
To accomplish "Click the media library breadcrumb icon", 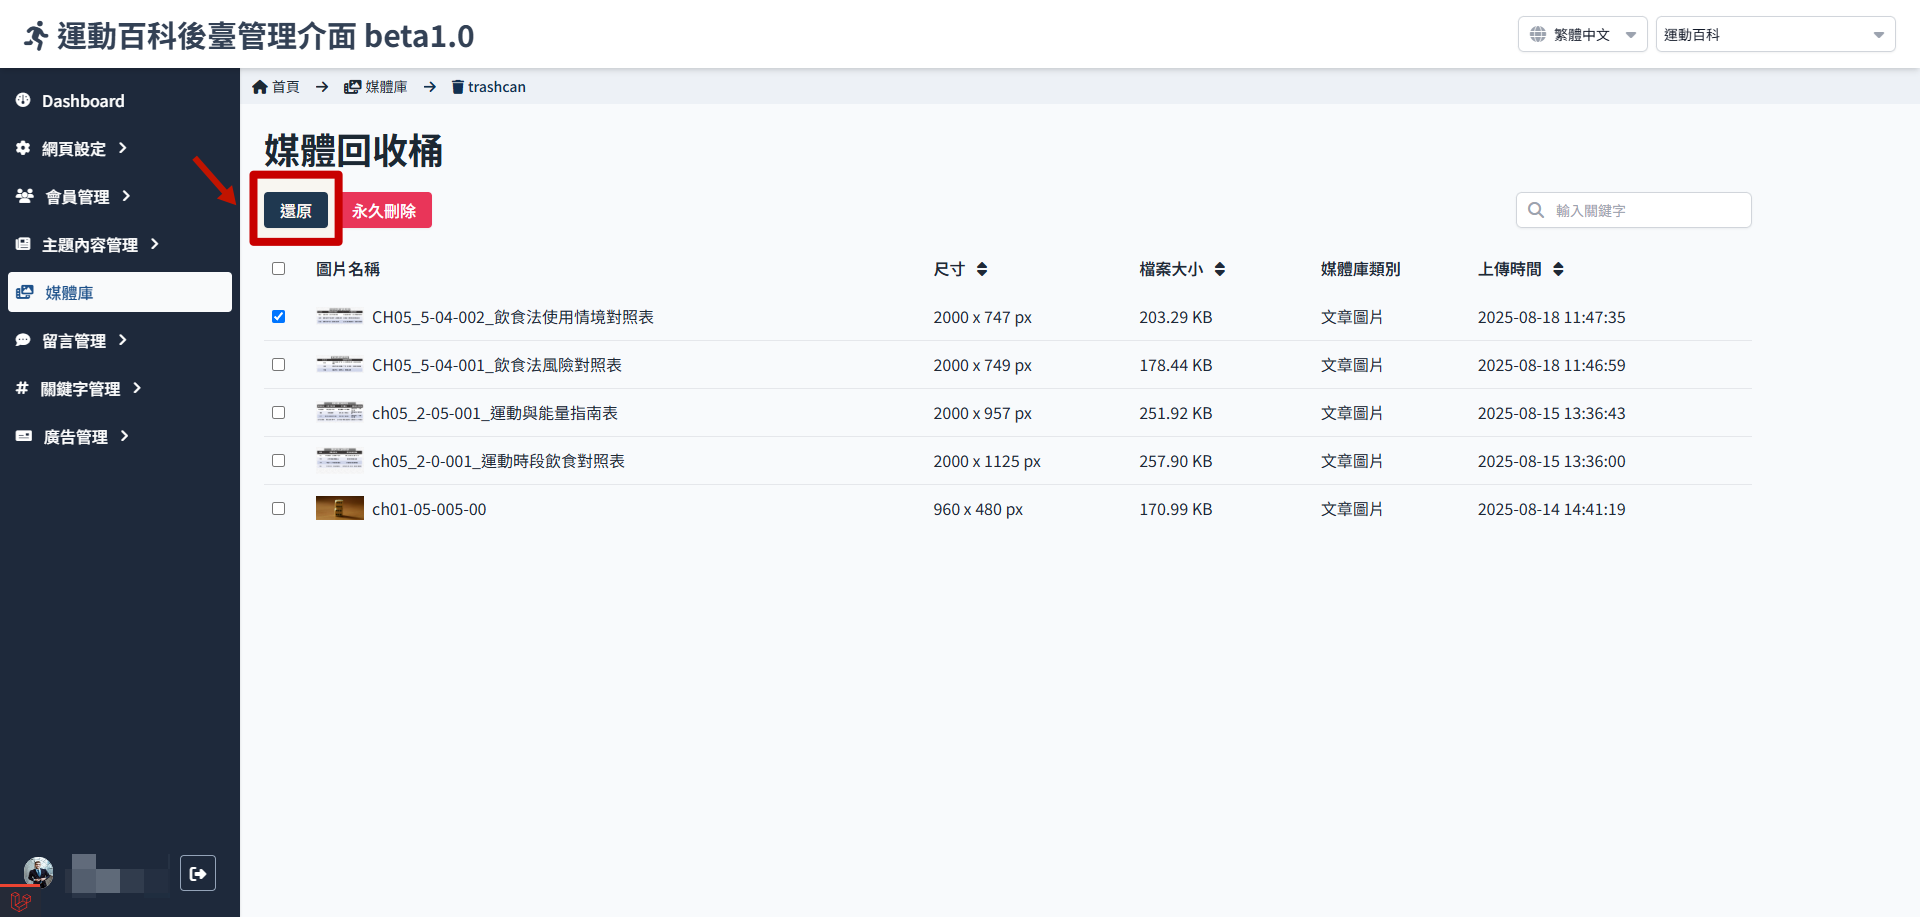I will pyautogui.click(x=352, y=87).
